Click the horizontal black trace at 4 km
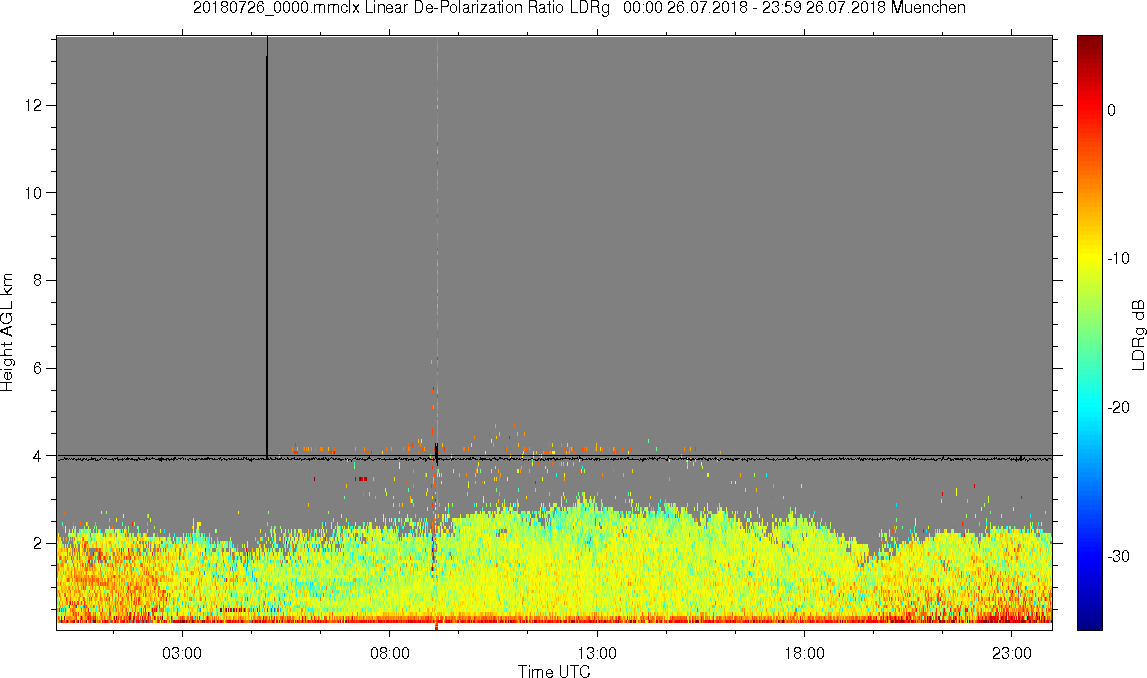1147x678 pixels. point(554,459)
